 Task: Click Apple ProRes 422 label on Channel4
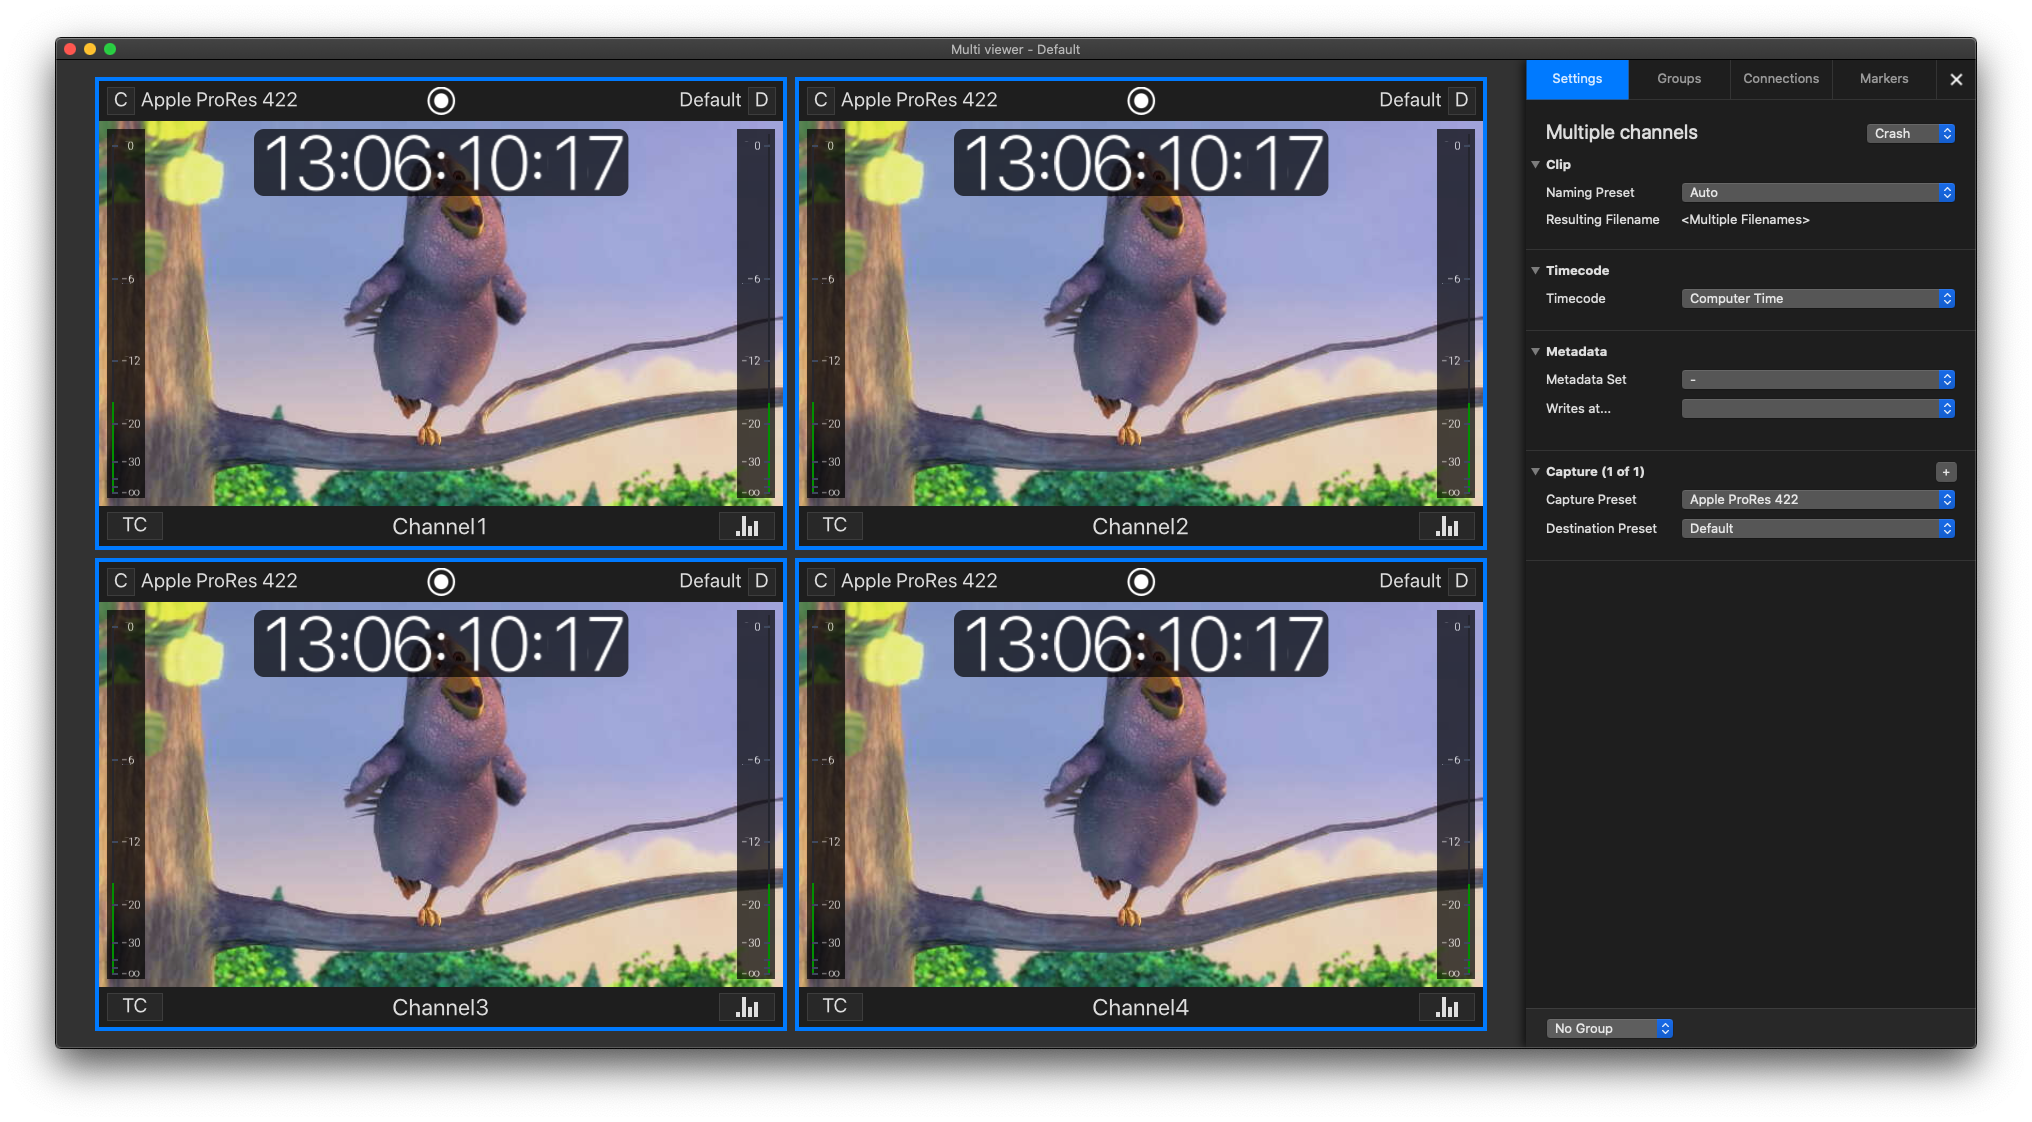pyautogui.click(x=919, y=581)
